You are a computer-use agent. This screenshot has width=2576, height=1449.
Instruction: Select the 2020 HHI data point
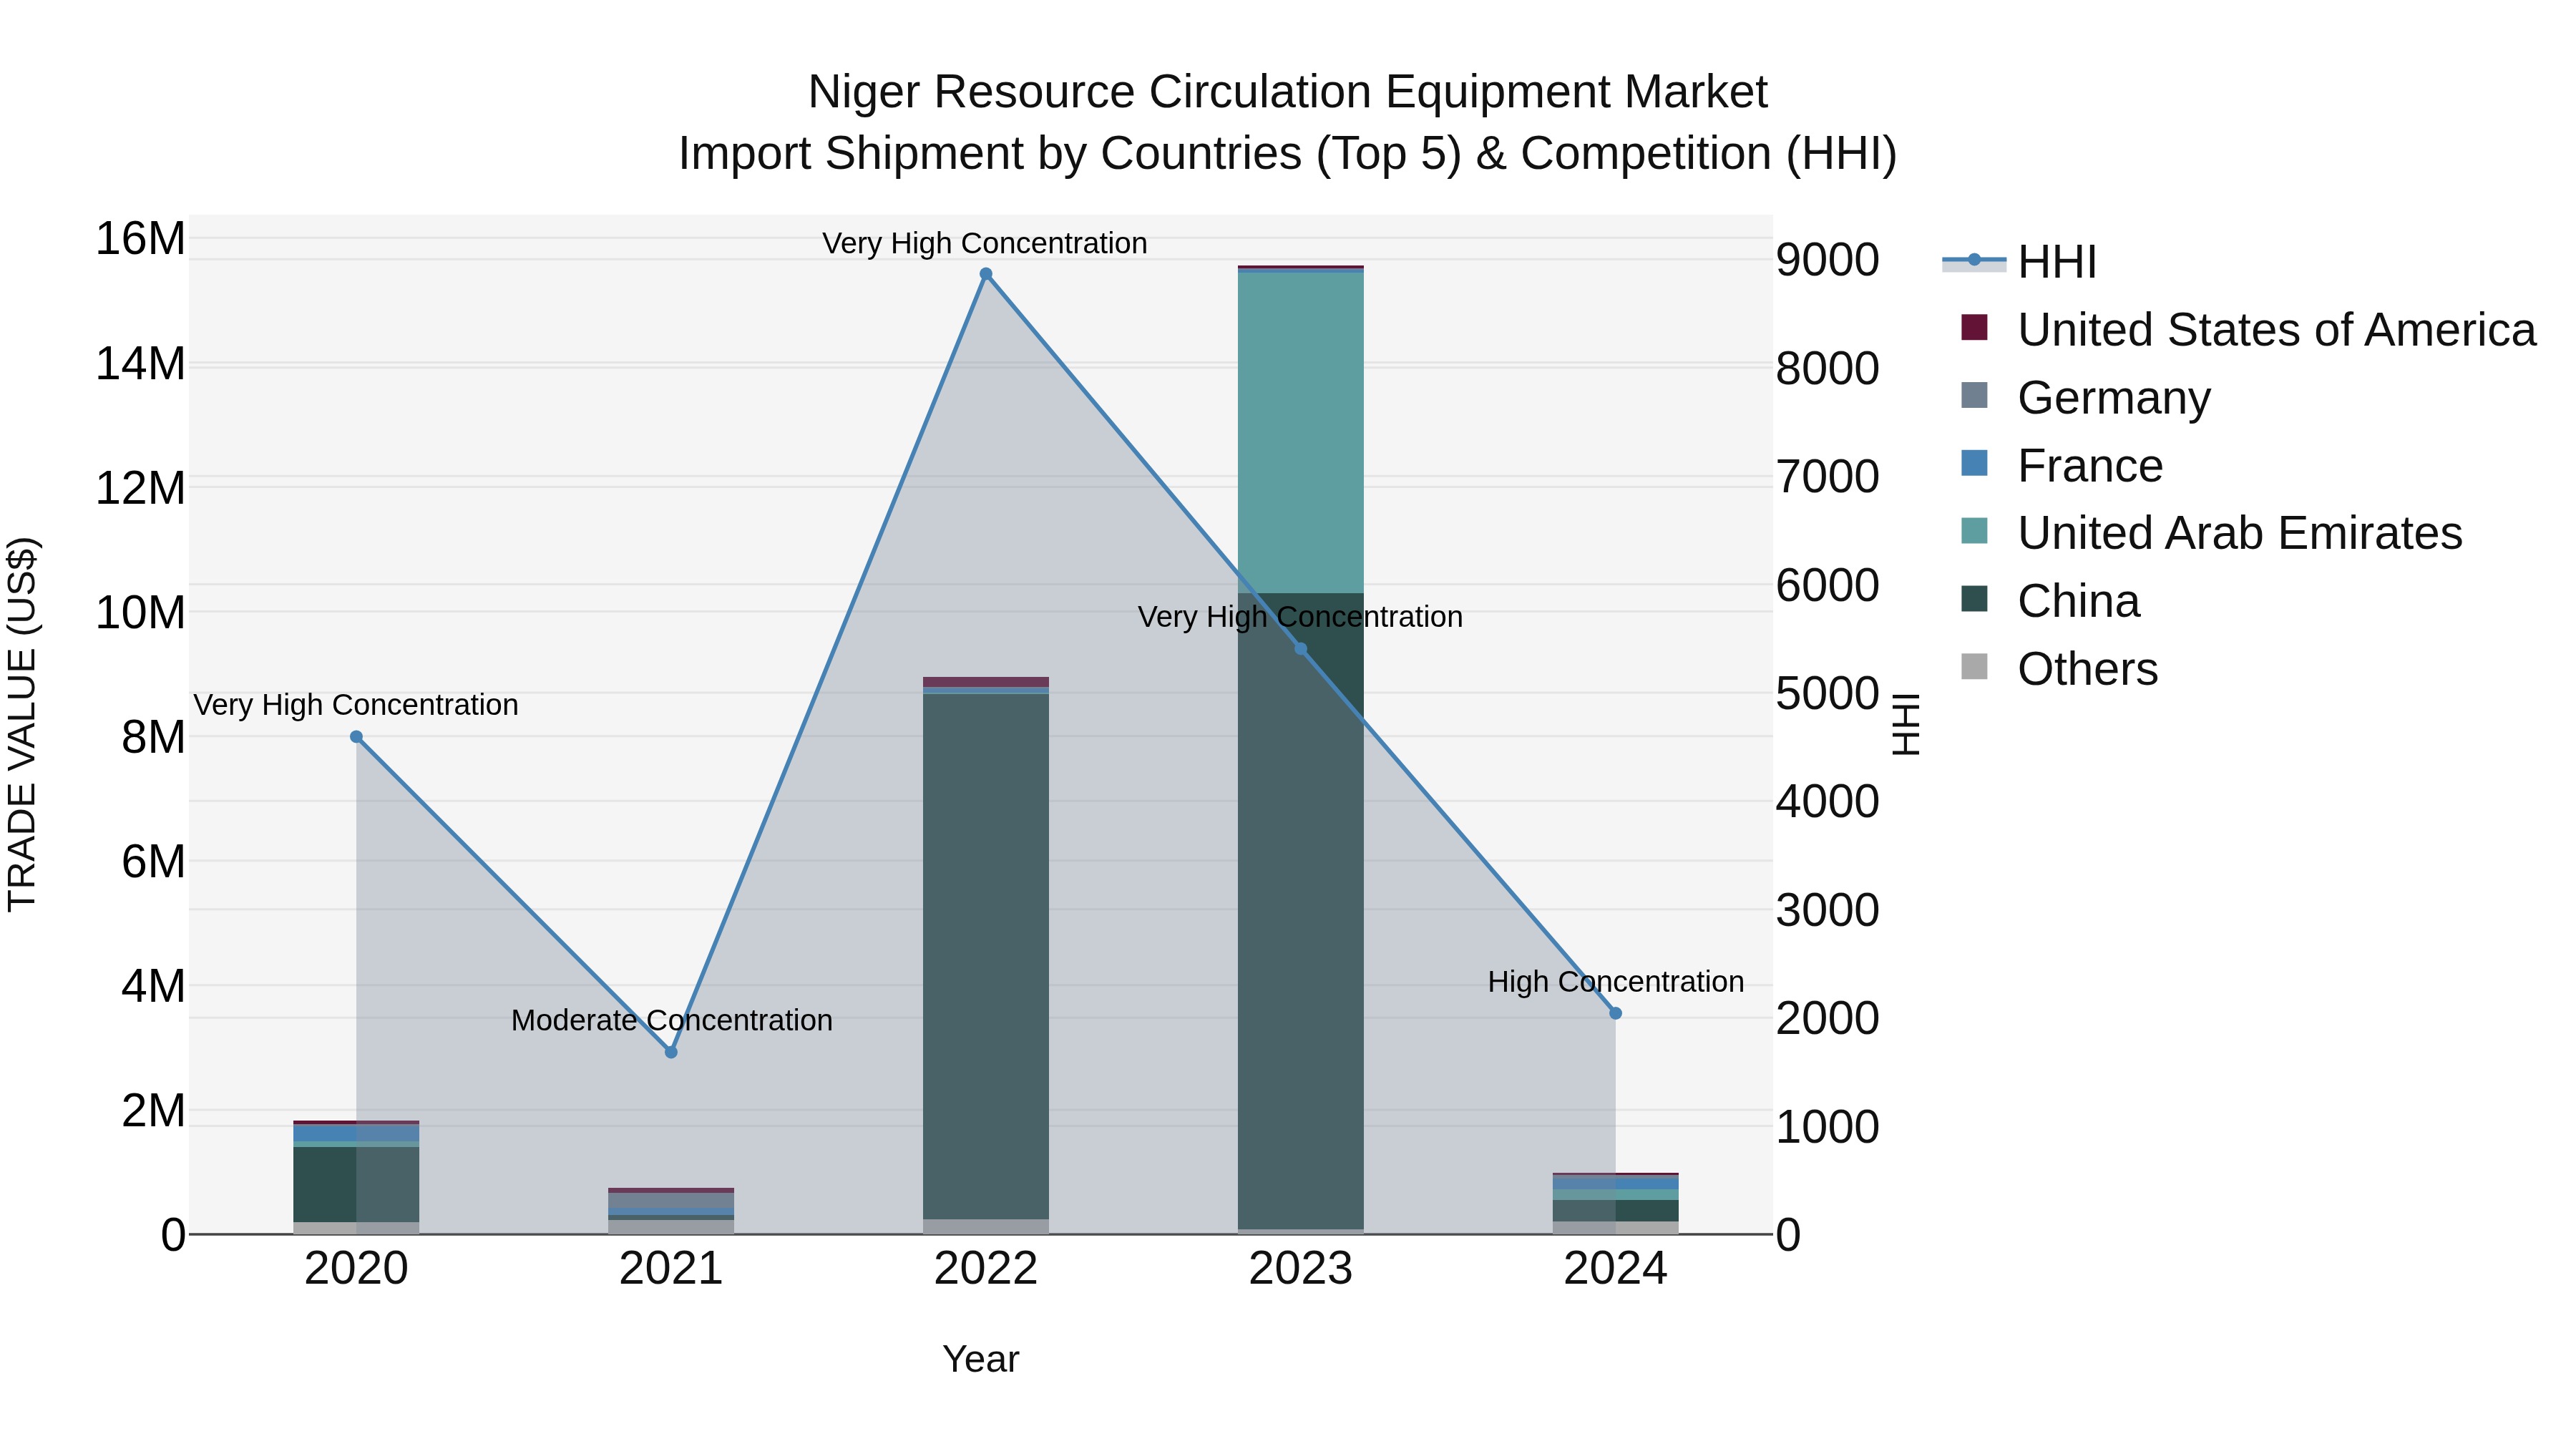[356, 737]
